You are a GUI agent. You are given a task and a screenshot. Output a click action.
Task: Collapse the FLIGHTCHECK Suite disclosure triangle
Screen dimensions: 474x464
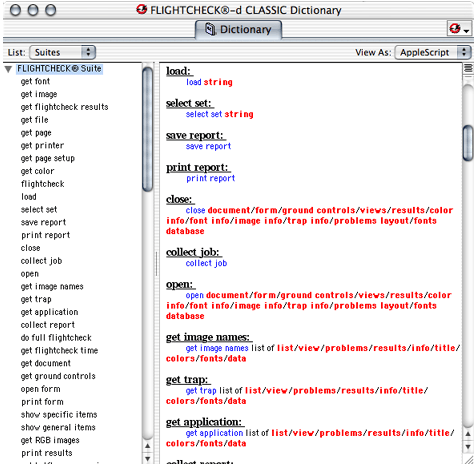click(8, 69)
